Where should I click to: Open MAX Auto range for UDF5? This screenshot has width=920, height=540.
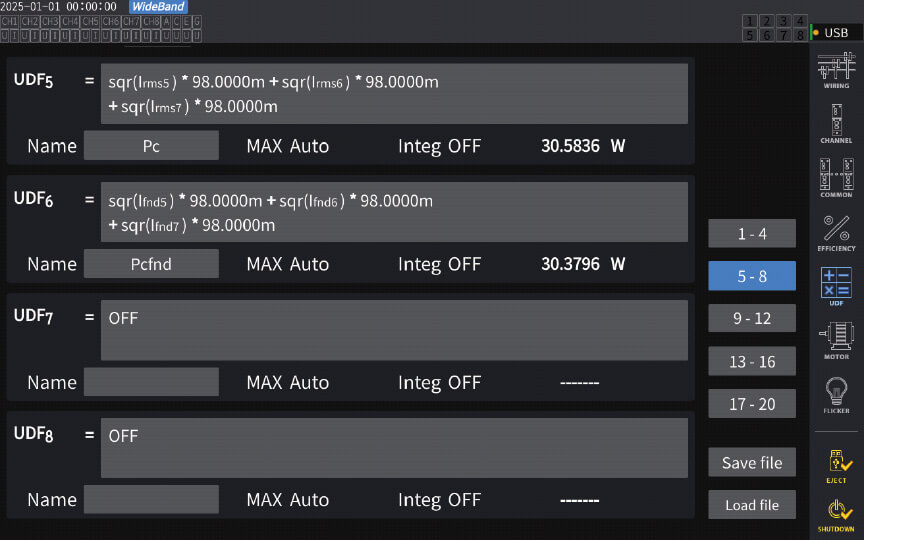click(287, 146)
